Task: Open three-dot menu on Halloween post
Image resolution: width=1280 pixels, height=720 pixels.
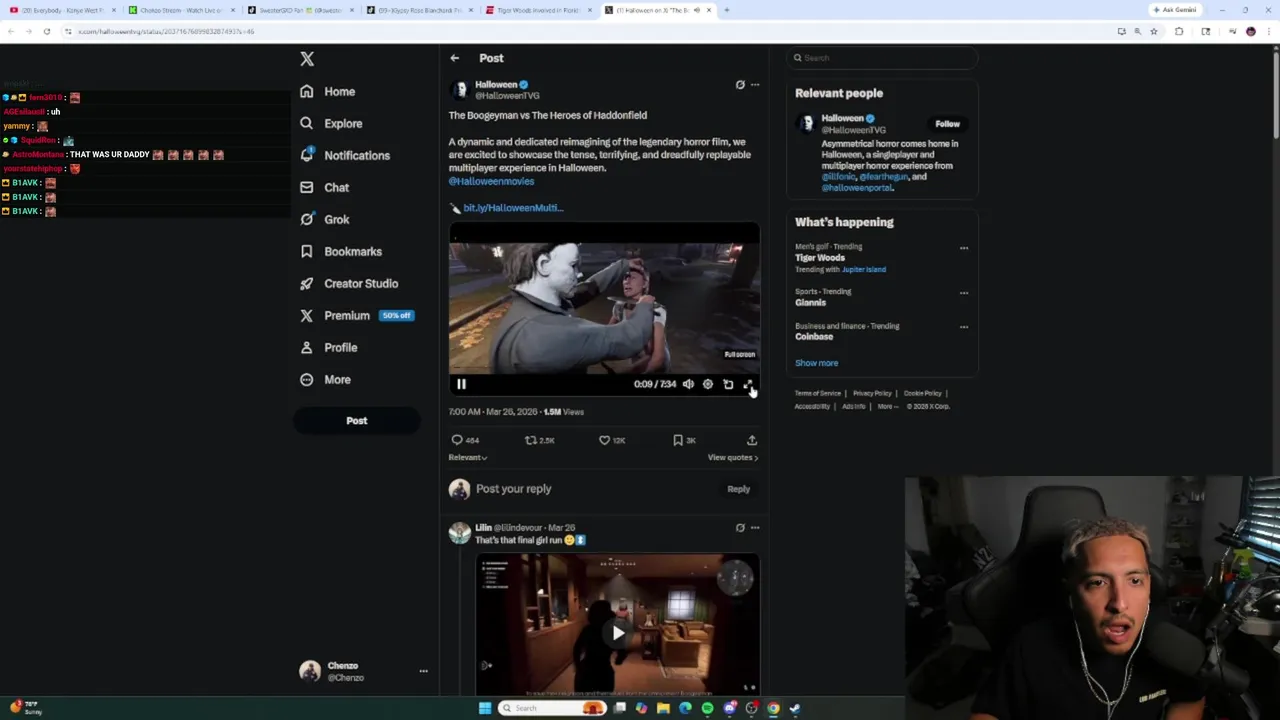Action: tap(755, 85)
